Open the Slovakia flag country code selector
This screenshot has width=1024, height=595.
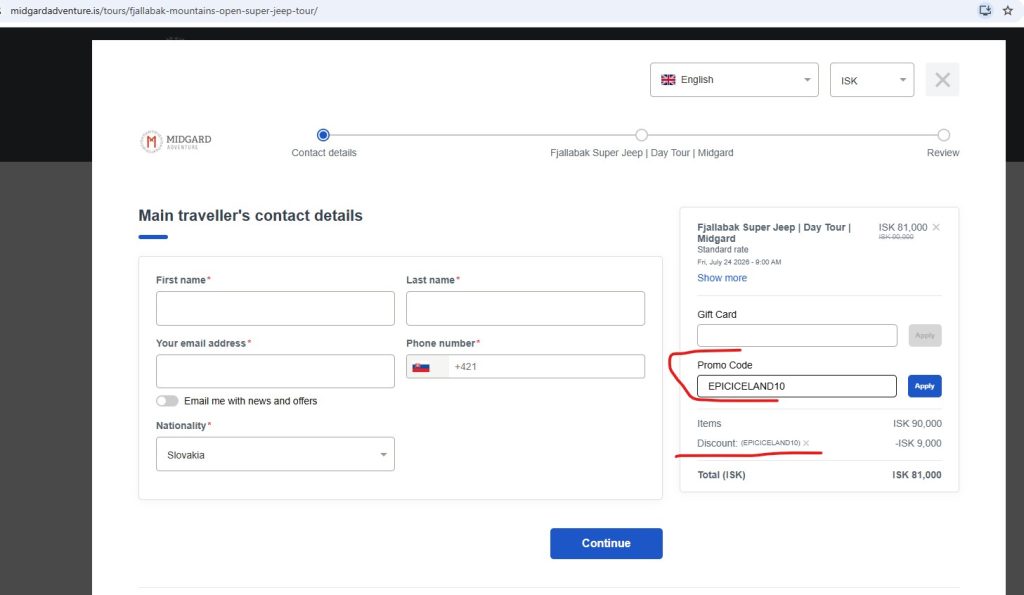pos(427,367)
